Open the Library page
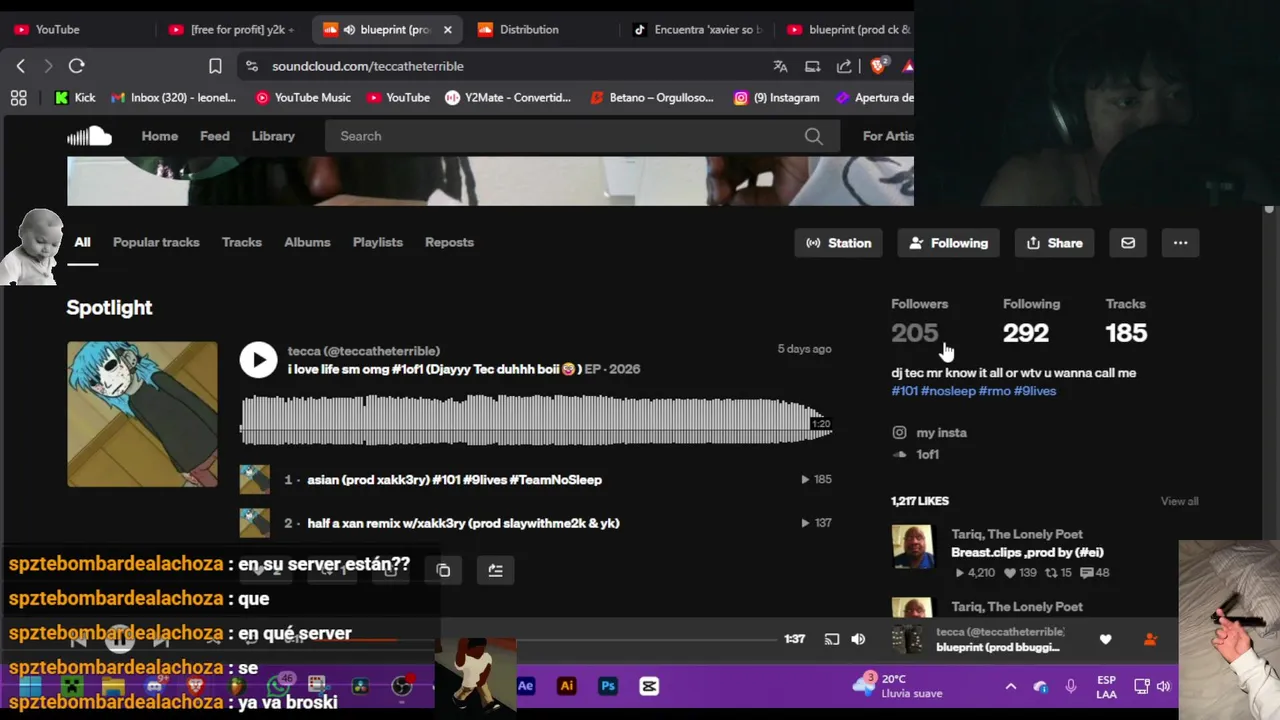Screen dimensions: 1280x720 pos(273,136)
